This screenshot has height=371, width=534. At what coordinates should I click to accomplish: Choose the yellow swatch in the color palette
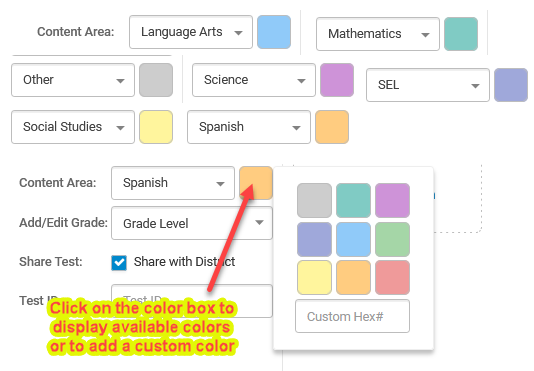[314, 278]
